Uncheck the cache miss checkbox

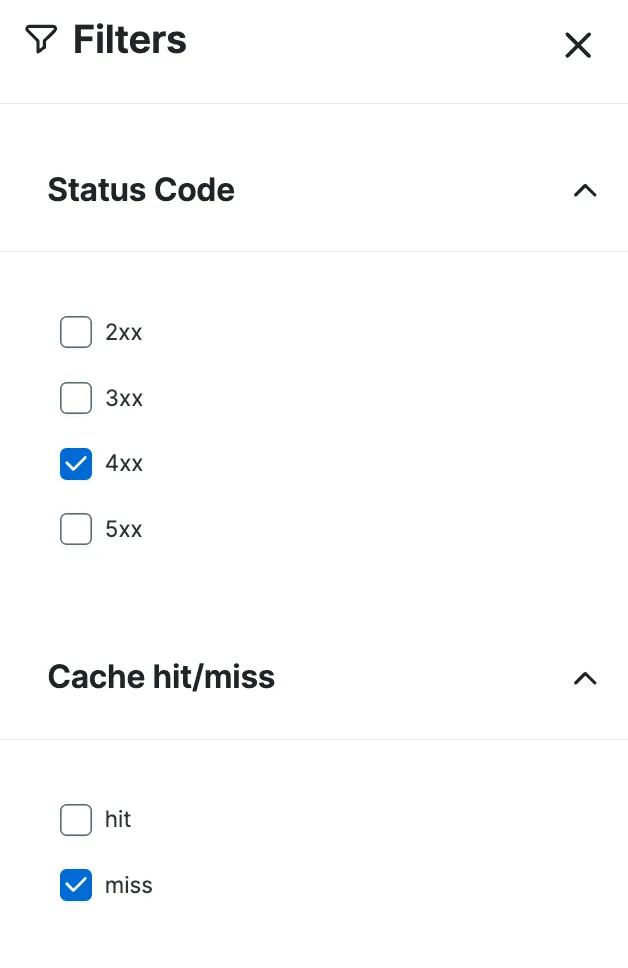76,885
